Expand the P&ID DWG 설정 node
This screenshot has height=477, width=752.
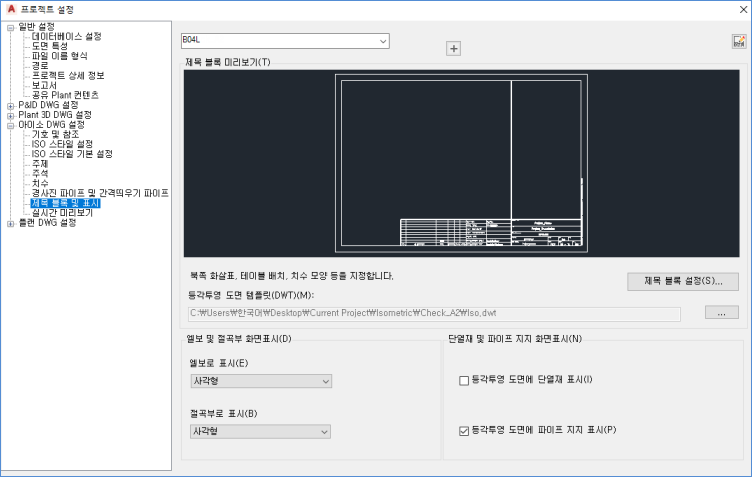tap(11, 106)
